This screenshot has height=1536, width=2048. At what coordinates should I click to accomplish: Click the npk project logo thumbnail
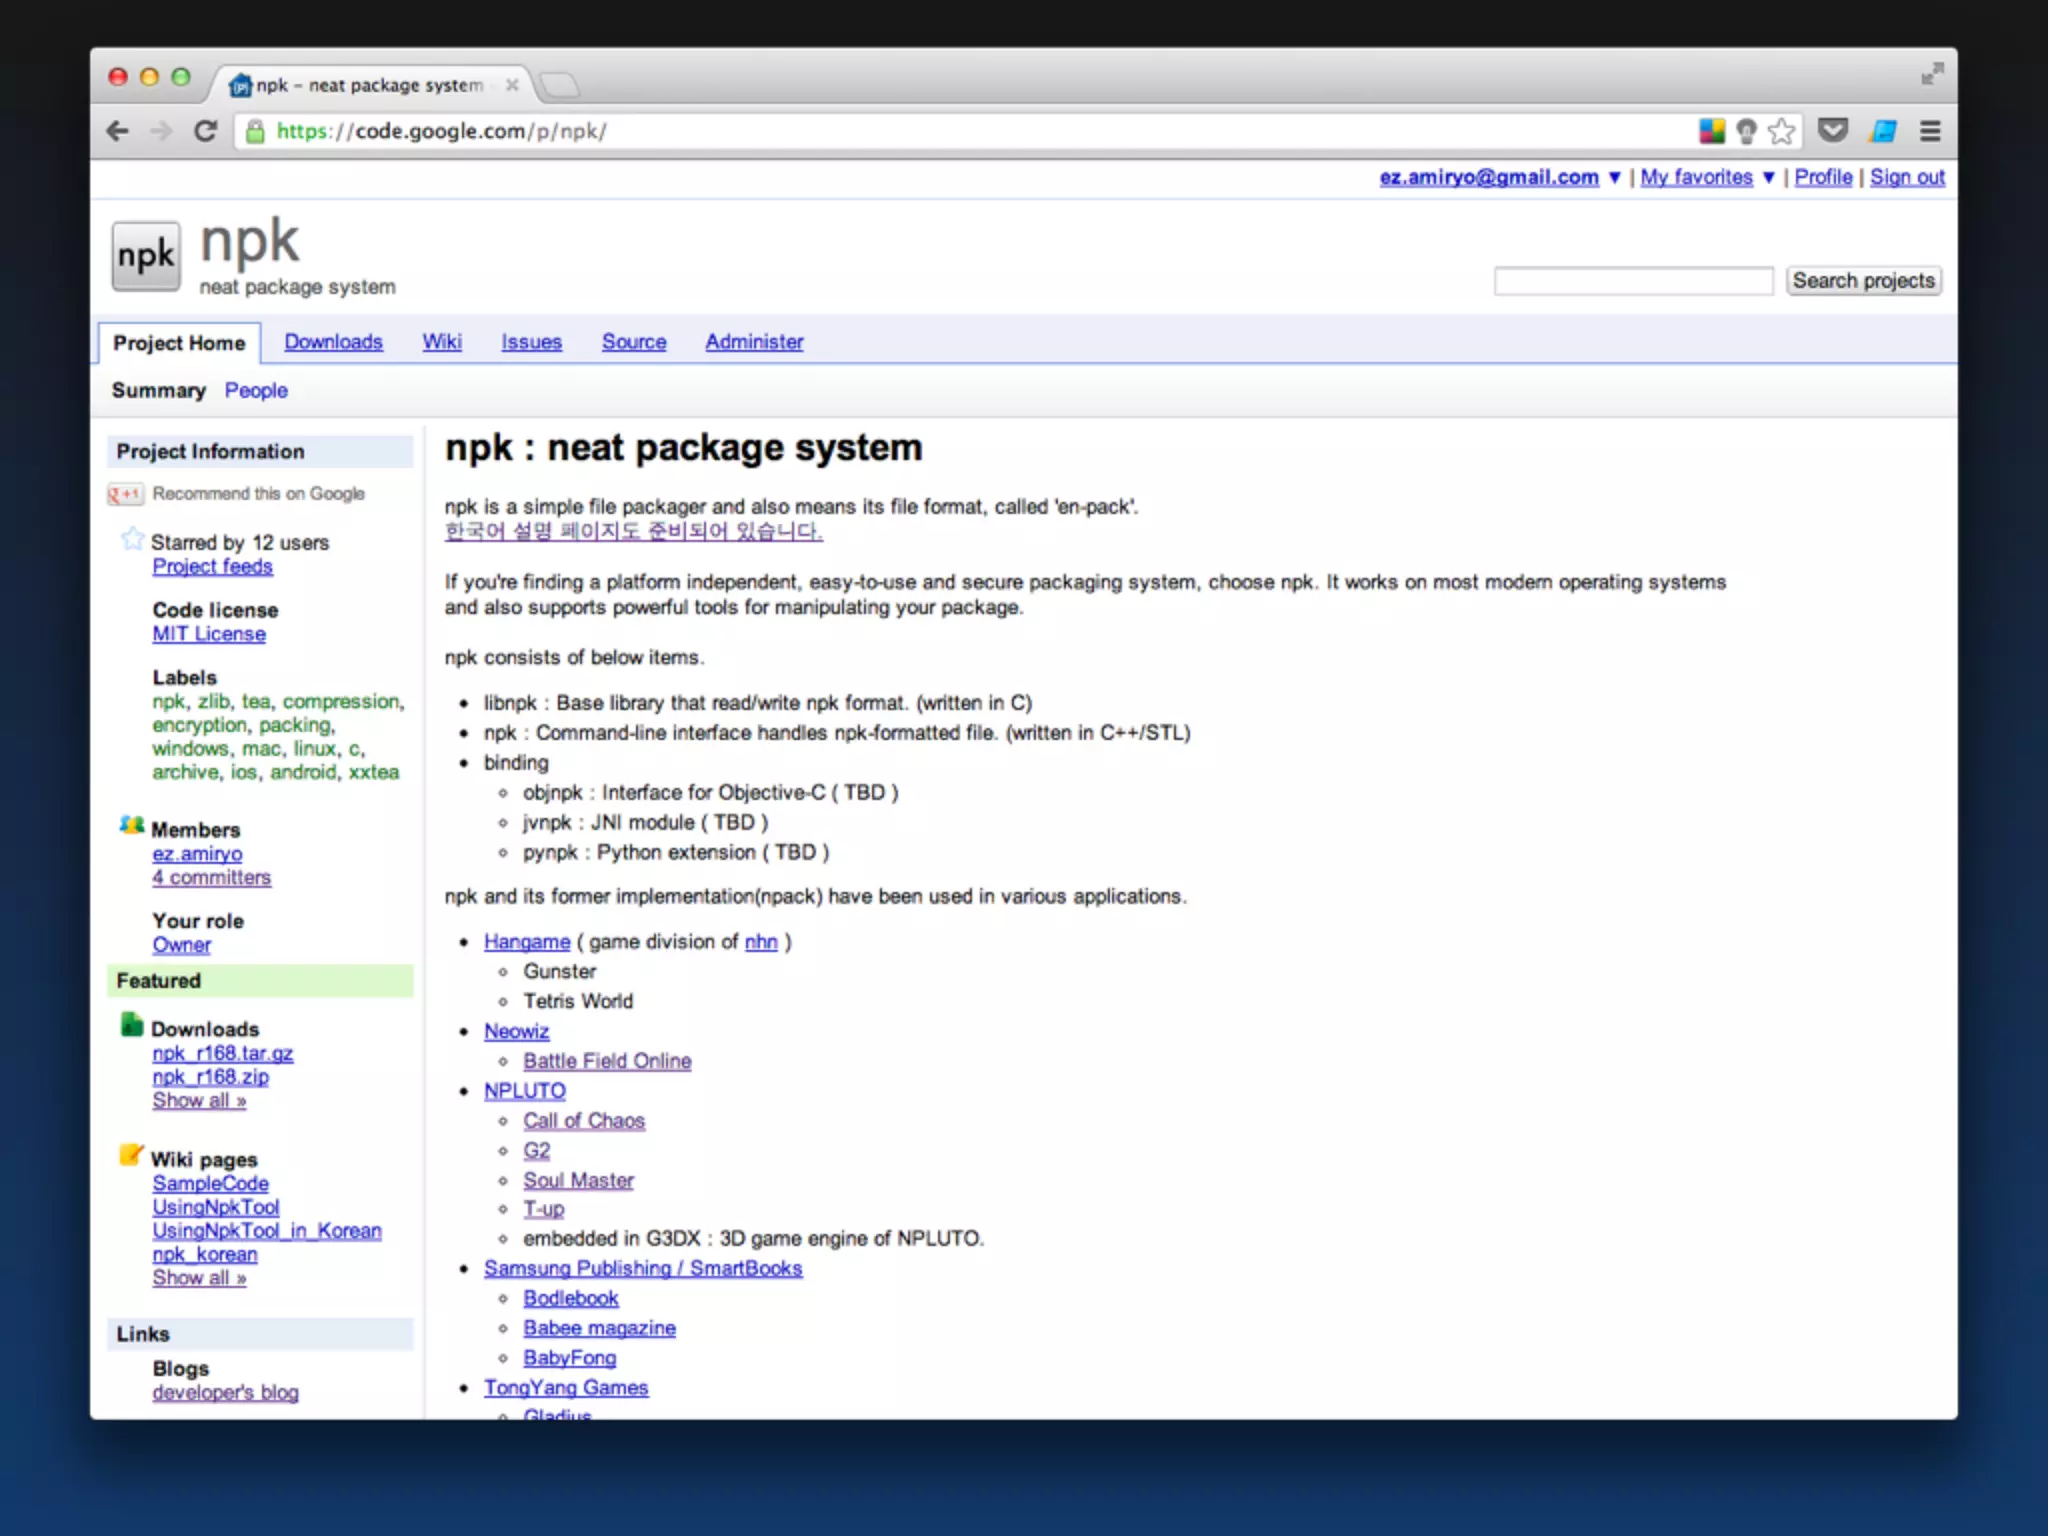click(146, 256)
